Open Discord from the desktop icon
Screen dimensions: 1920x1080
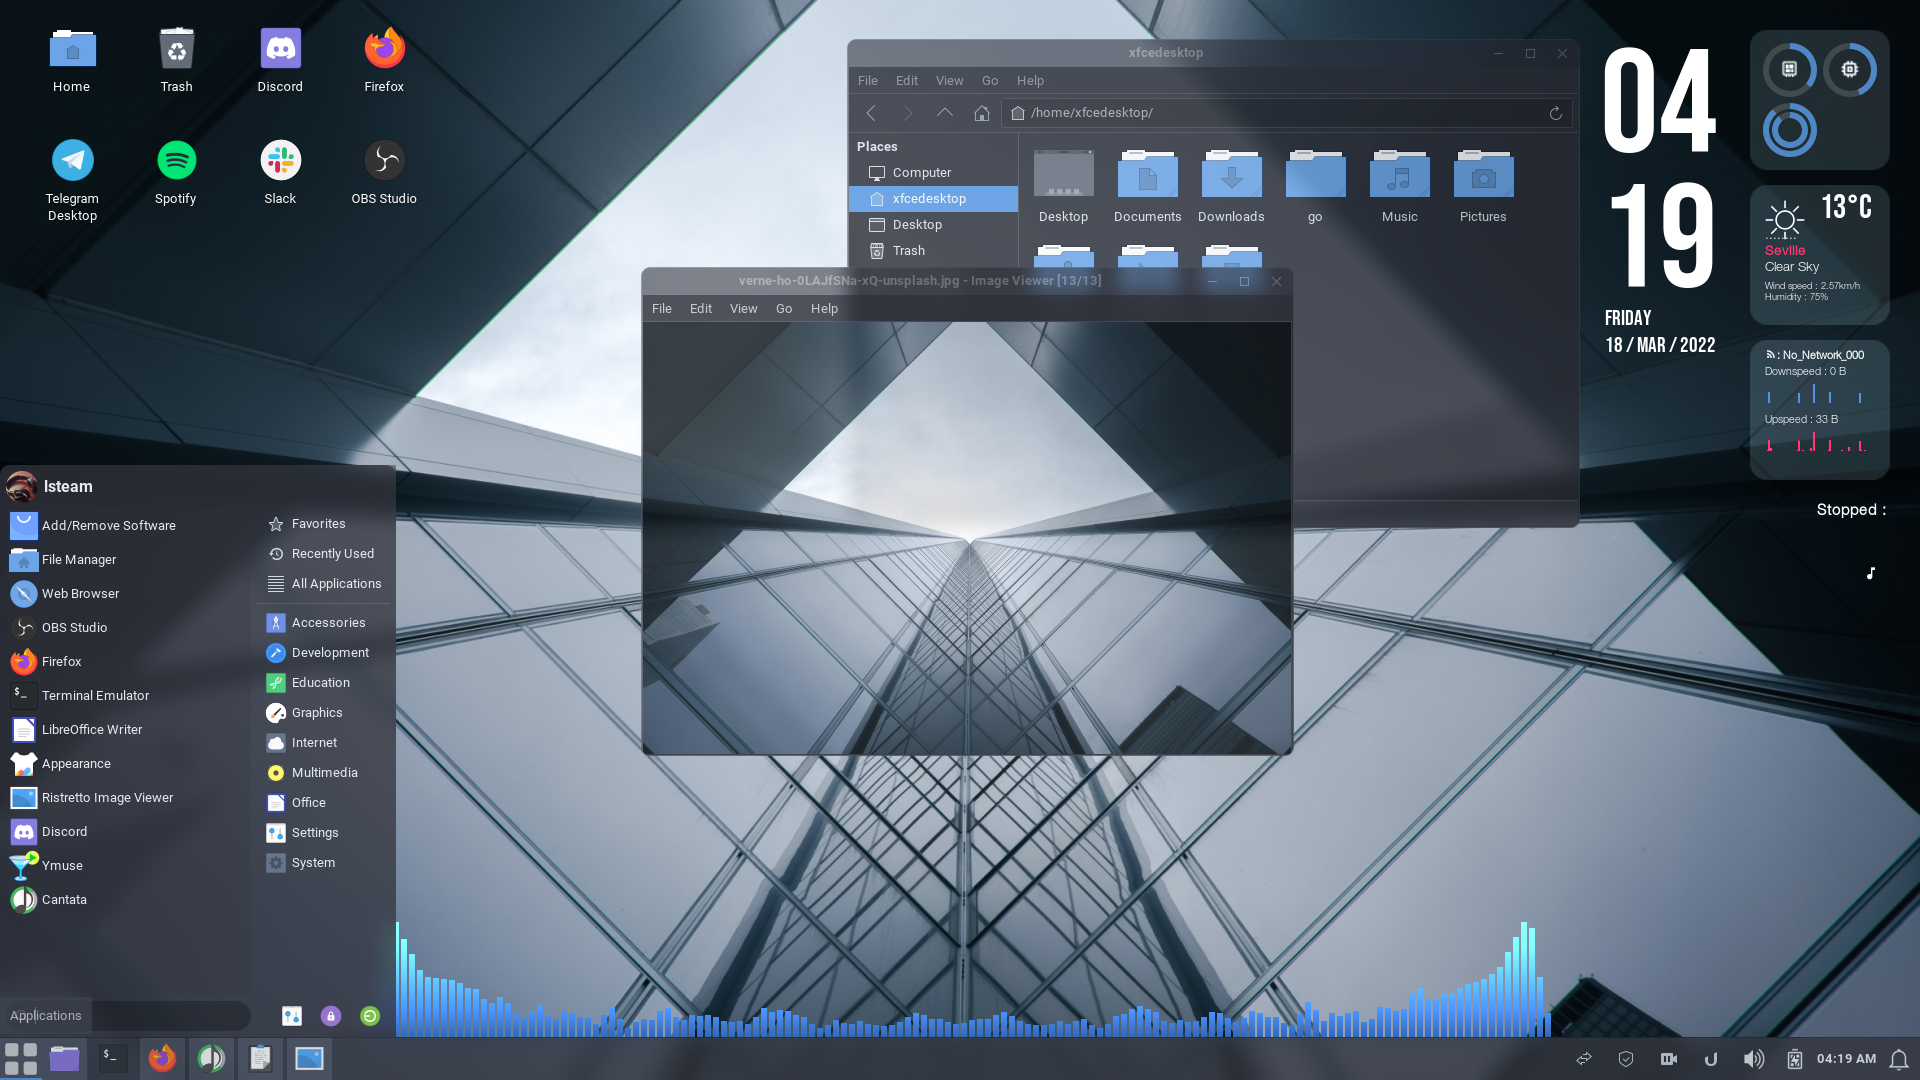tap(280, 60)
